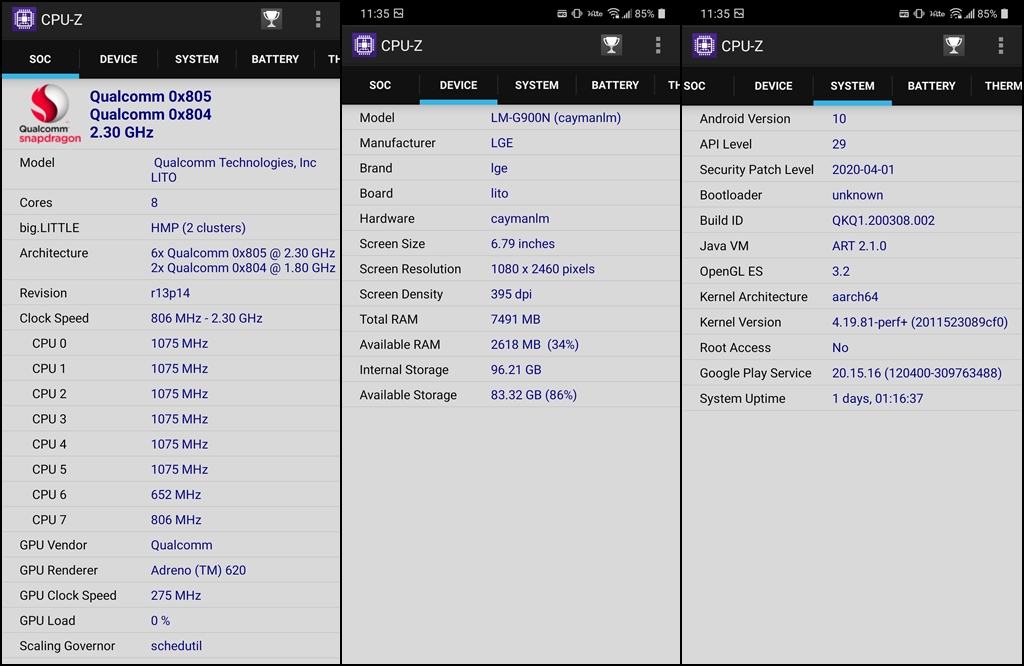This screenshot has width=1024, height=666.
Task: Tap the Wi-Fi status icon in the right panel
Action: 955,13
